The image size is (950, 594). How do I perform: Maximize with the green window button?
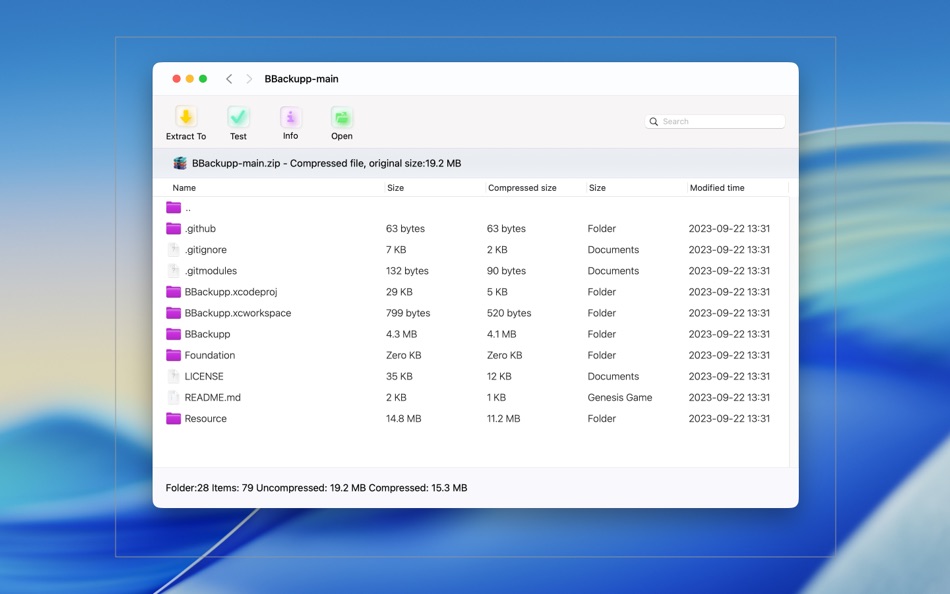coord(203,79)
